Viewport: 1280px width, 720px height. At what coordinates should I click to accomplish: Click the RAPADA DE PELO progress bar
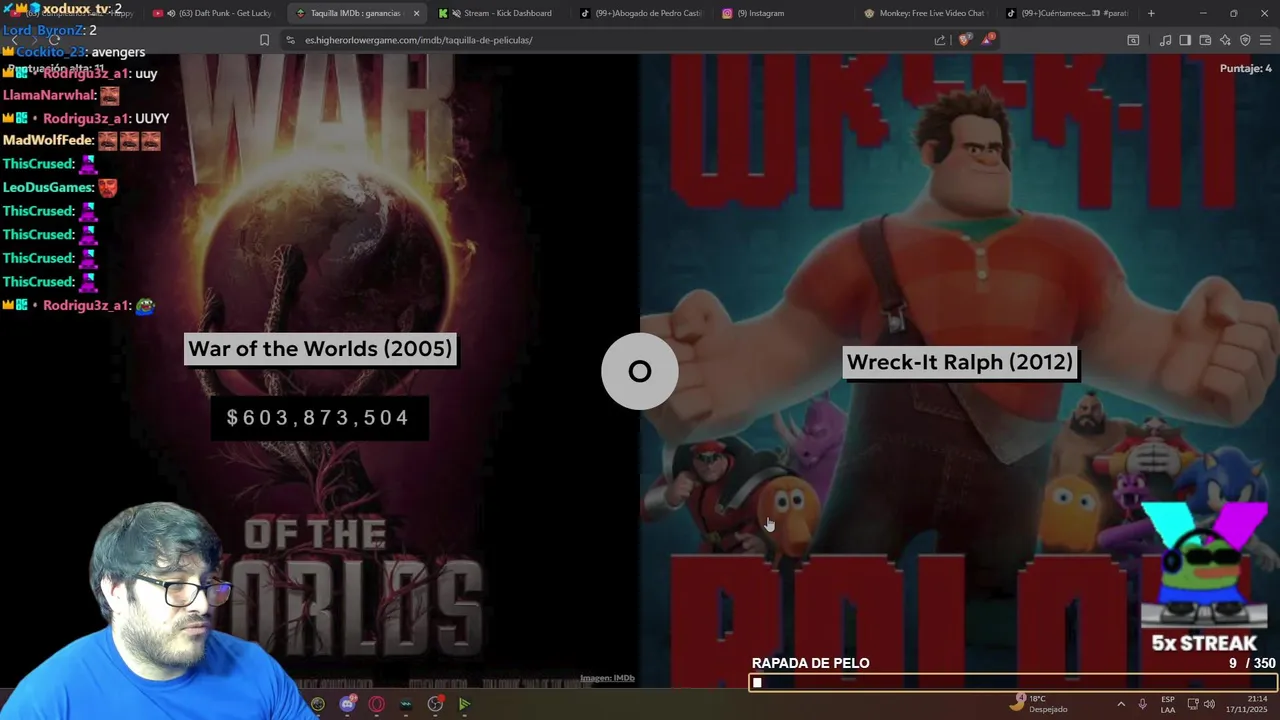(x=1013, y=683)
